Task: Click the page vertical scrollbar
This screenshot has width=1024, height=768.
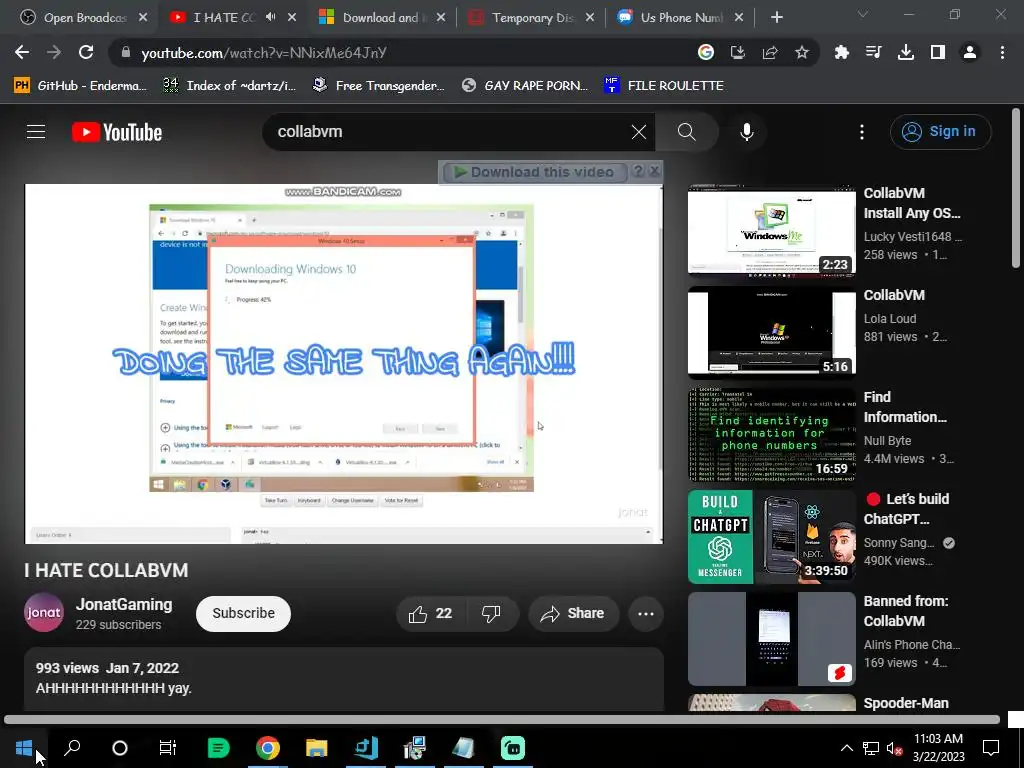Action: (1016, 188)
